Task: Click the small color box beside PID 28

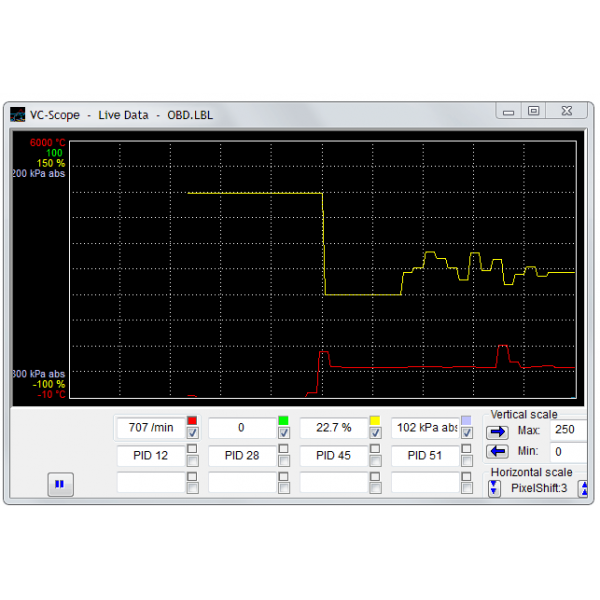Action: click(x=284, y=448)
